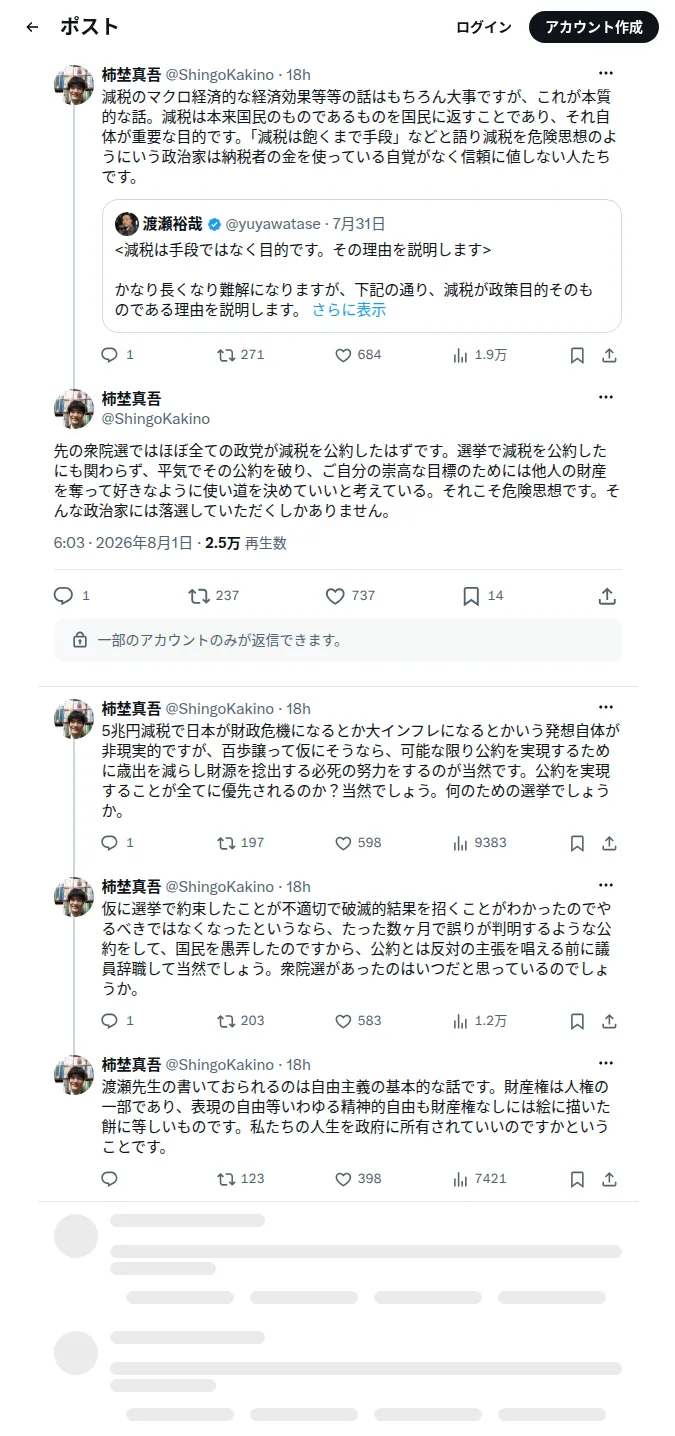Like the reply with 398 likes
Screen dimensions: 675x1436
(357, 1179)
